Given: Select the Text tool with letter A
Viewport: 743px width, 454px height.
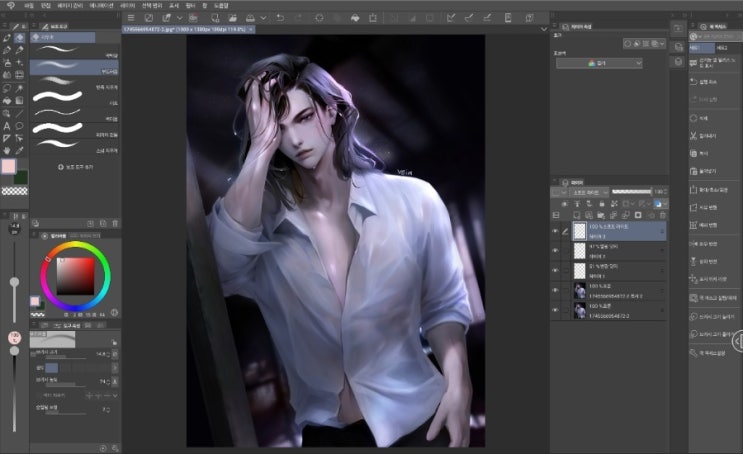Looking at the screenshot, I should pos(7,126).
